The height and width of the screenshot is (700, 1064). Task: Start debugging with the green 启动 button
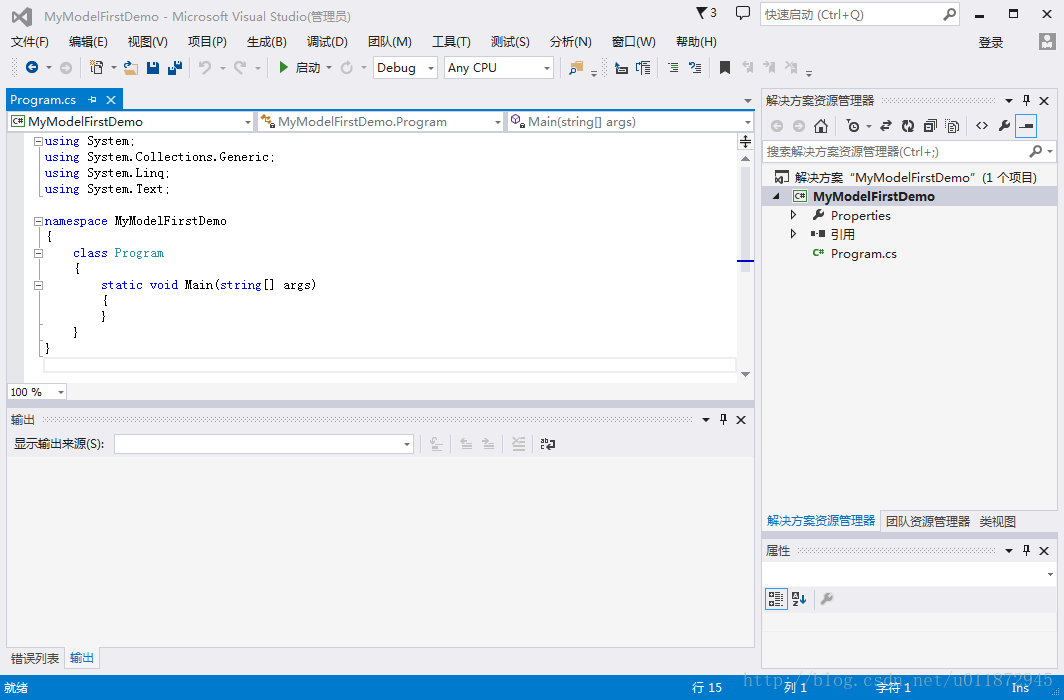point(299,67)
